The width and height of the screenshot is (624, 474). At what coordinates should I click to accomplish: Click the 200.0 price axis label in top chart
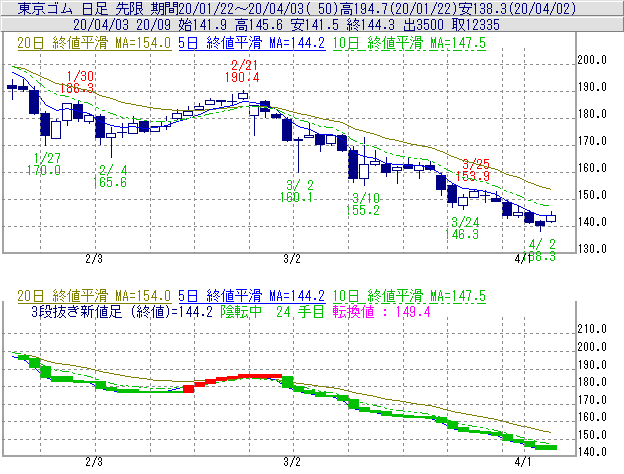592,60
